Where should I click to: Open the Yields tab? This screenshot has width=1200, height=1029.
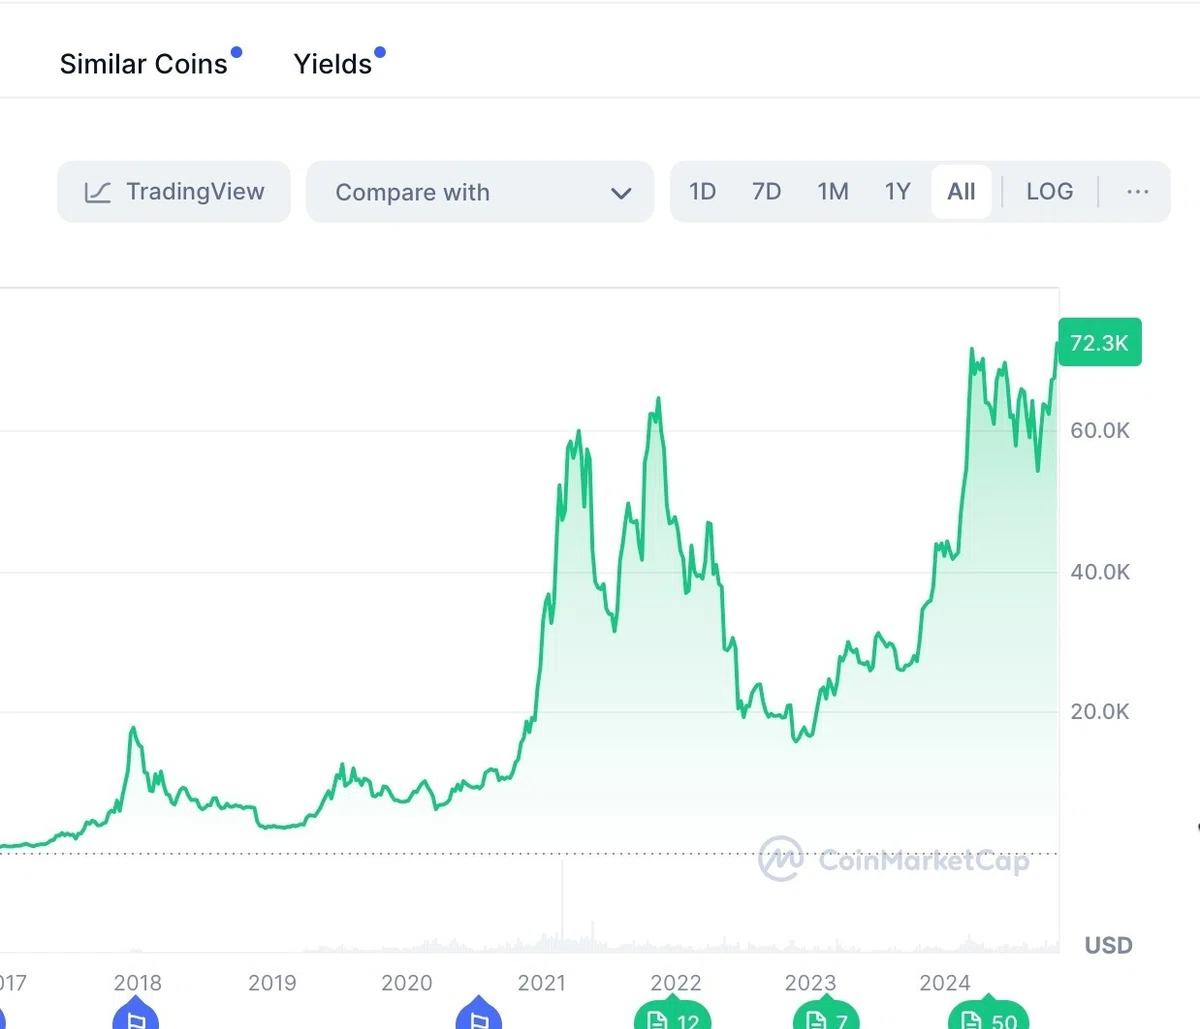[x=333, y=64]
